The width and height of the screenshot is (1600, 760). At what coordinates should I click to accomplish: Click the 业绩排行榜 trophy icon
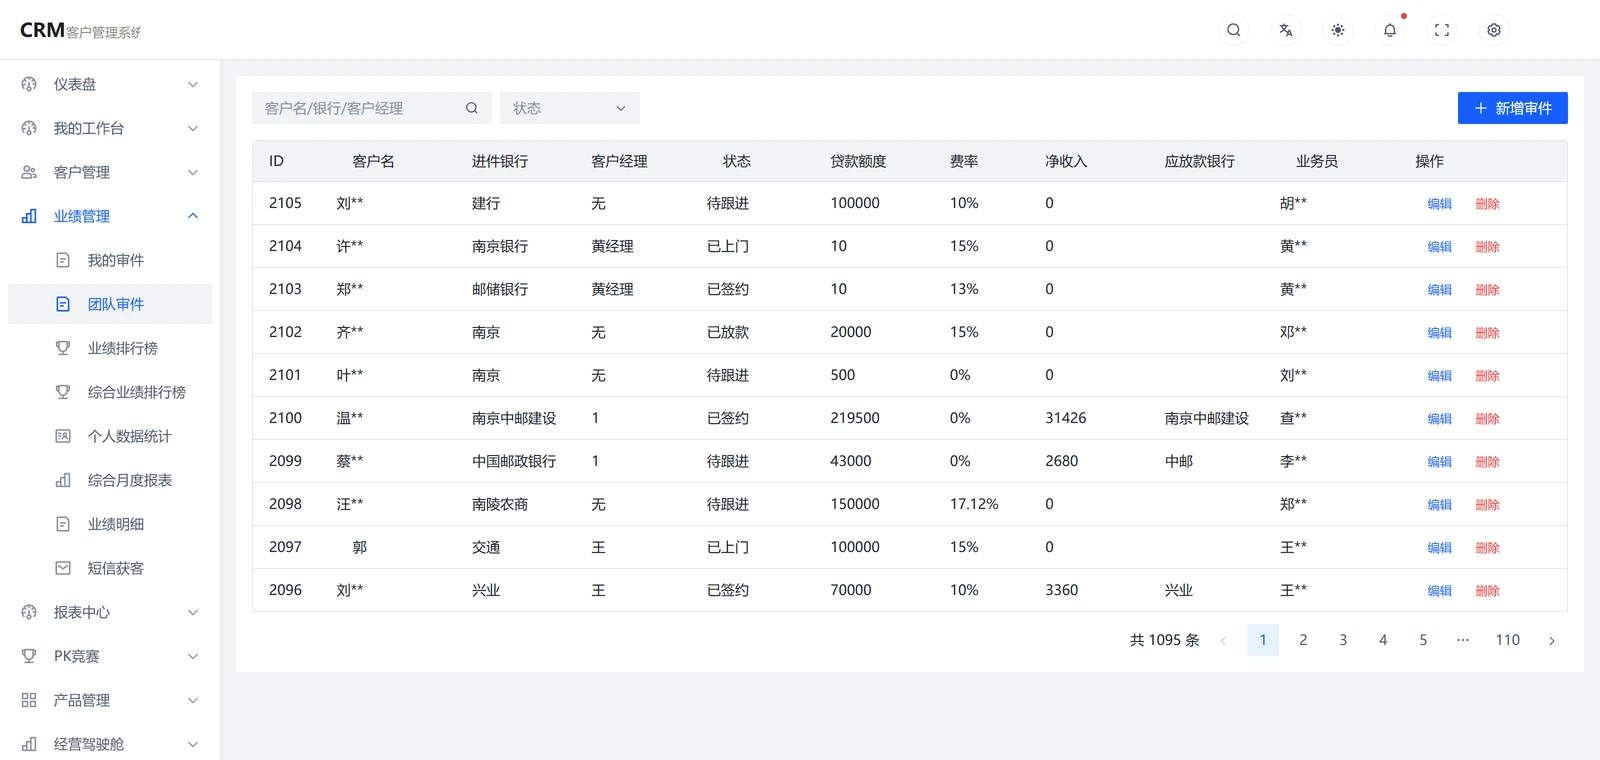(x=63, y=348)
